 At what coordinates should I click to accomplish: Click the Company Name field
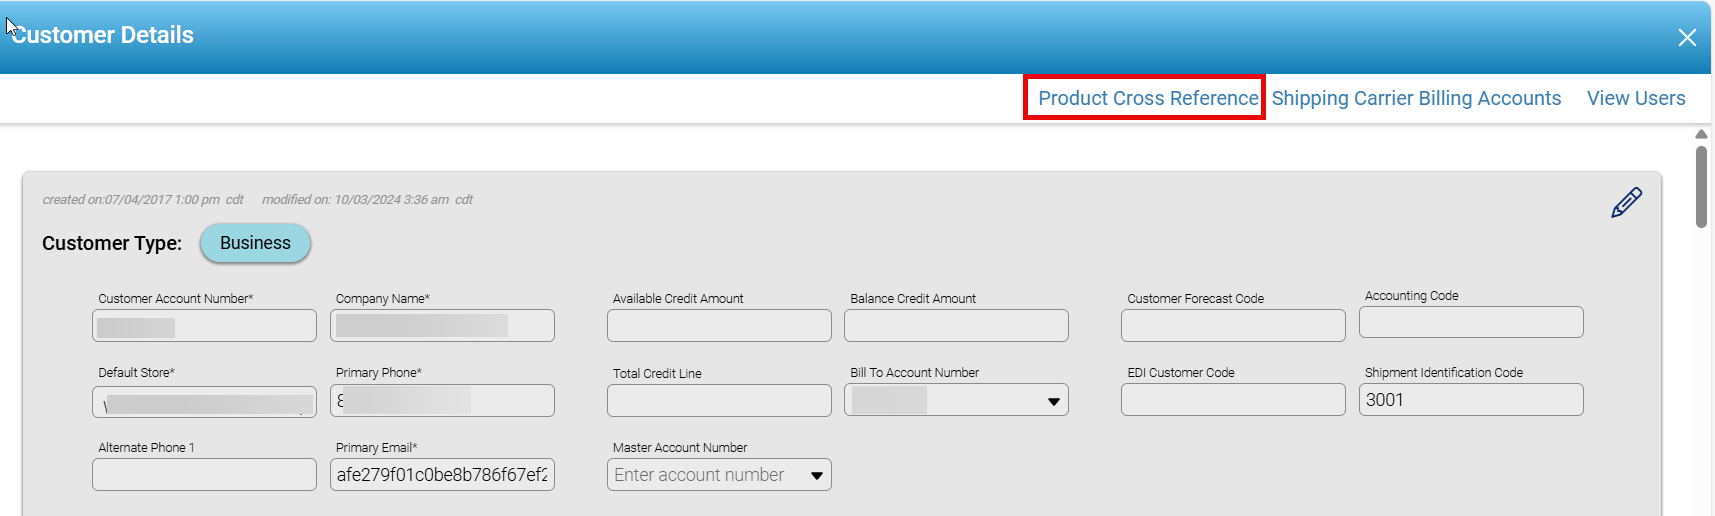point(442,326)
